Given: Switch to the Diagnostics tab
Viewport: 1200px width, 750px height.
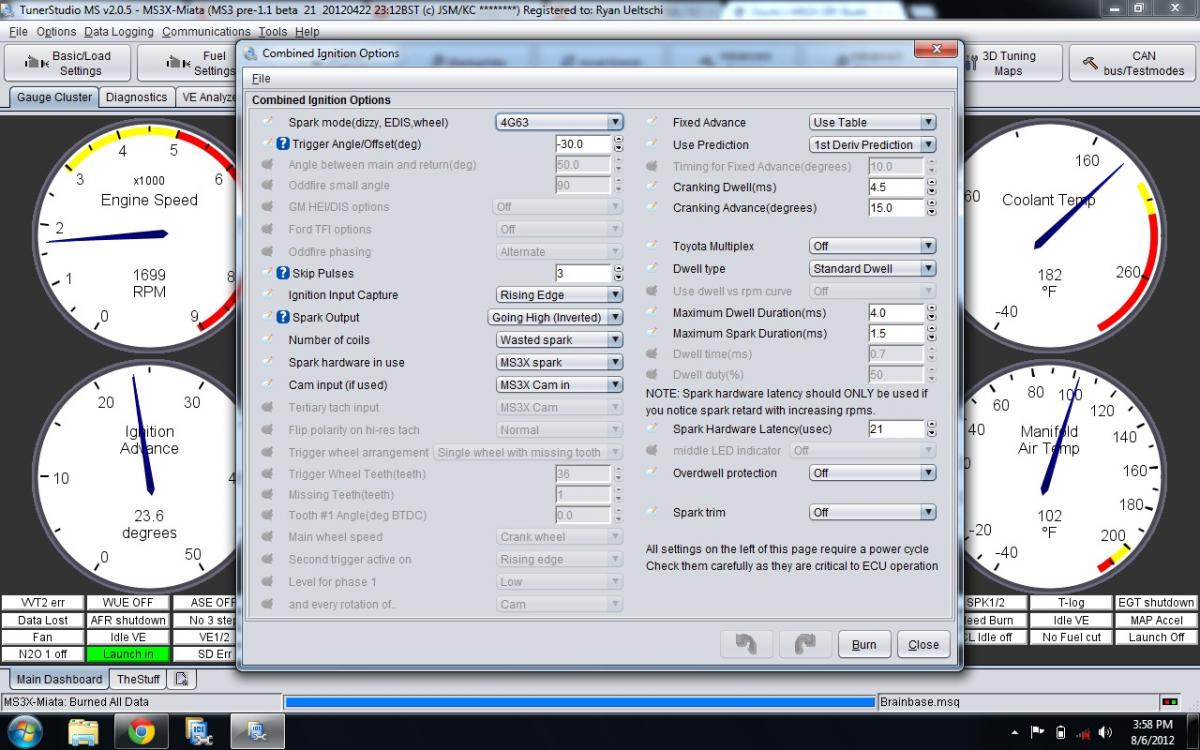Looking at the screenshot, I should tap(136, 97).
